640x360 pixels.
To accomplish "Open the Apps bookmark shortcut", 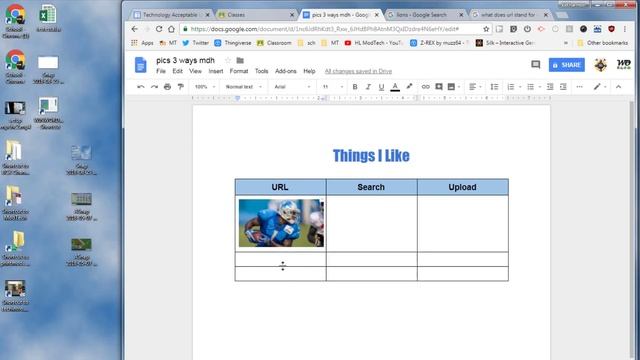I will pyautogui.click(x=142, y=43).
